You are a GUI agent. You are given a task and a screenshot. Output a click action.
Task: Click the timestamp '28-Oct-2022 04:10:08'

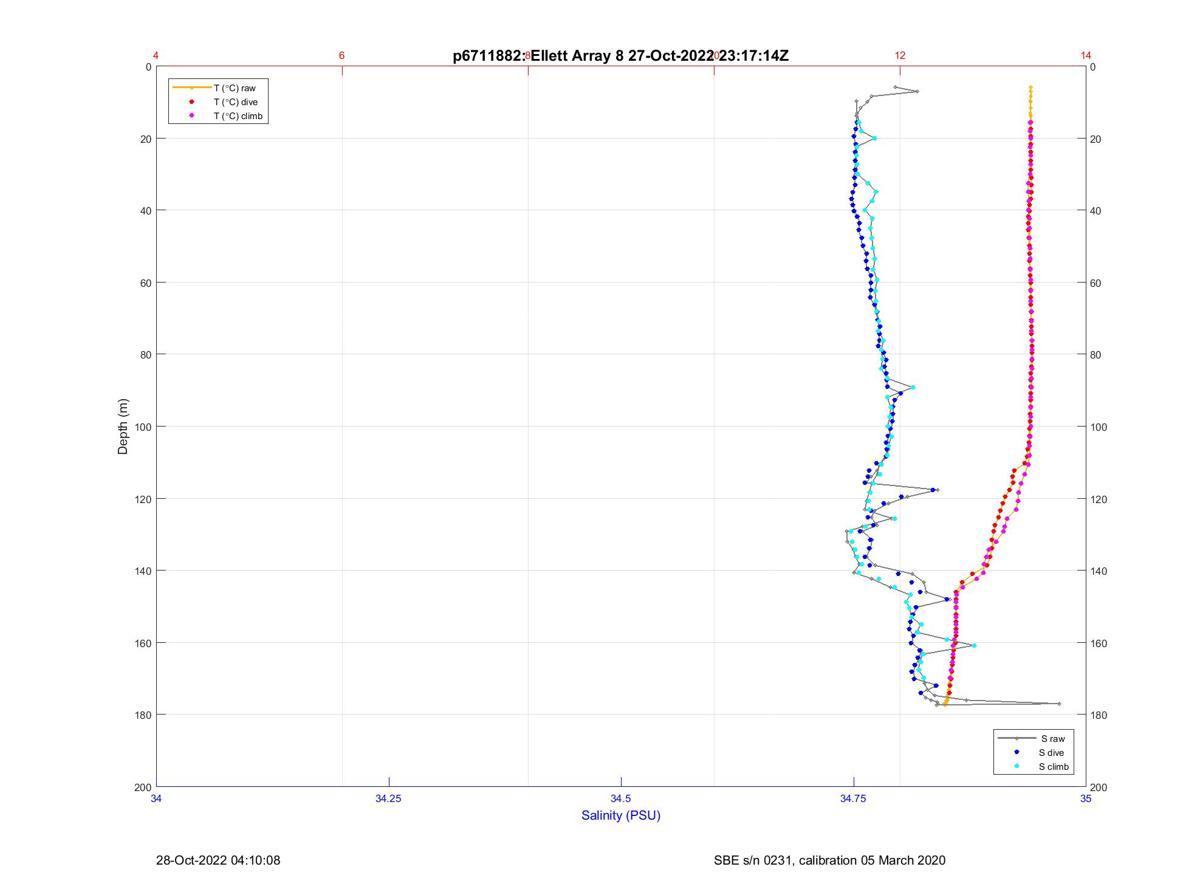pos(218,860)
